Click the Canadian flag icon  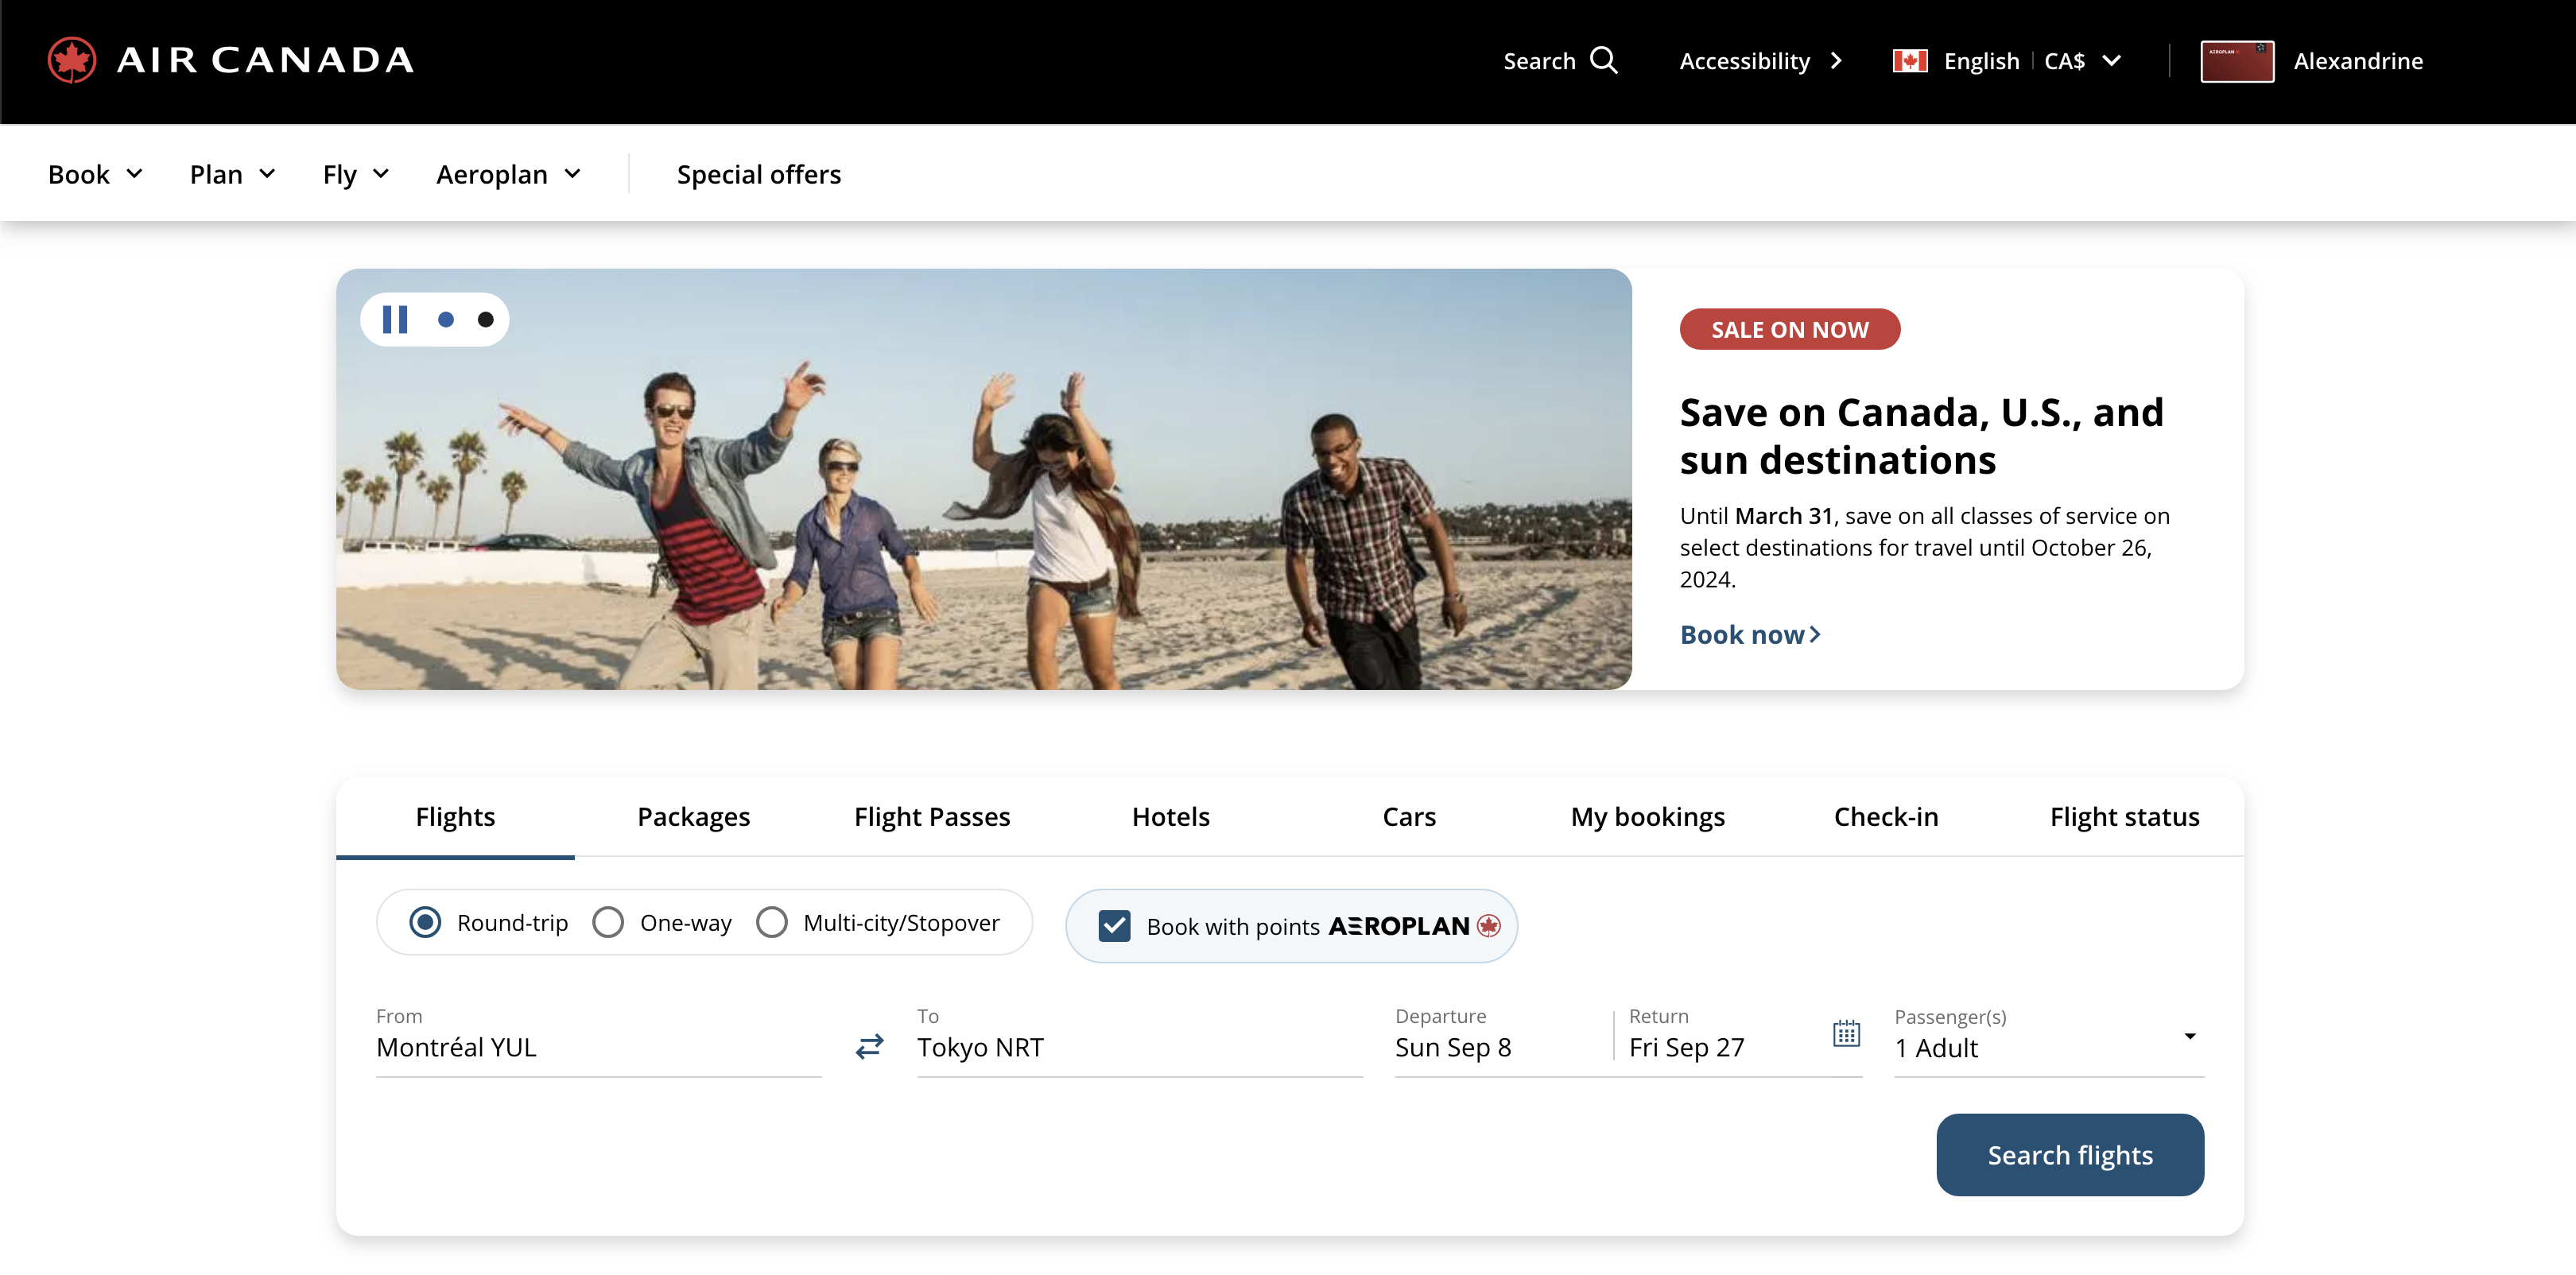coord(1910,61)
